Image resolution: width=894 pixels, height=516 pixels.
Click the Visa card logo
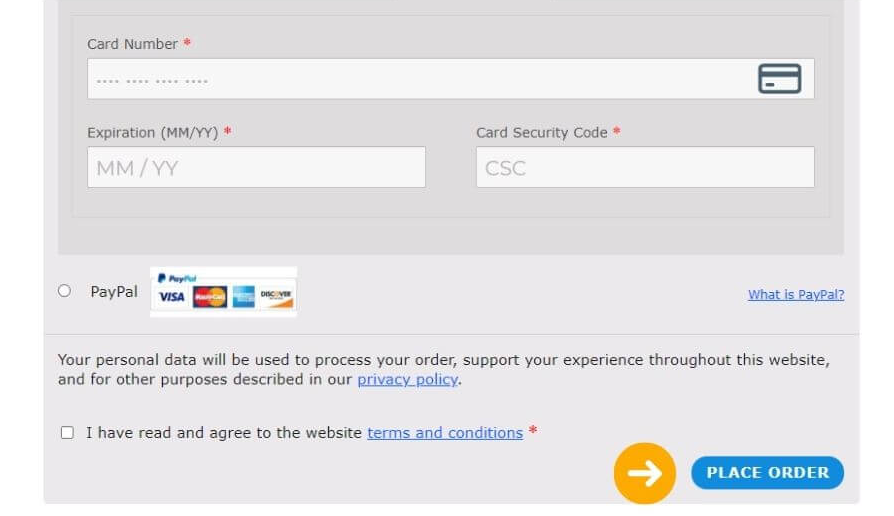click(x=172, y=297)
